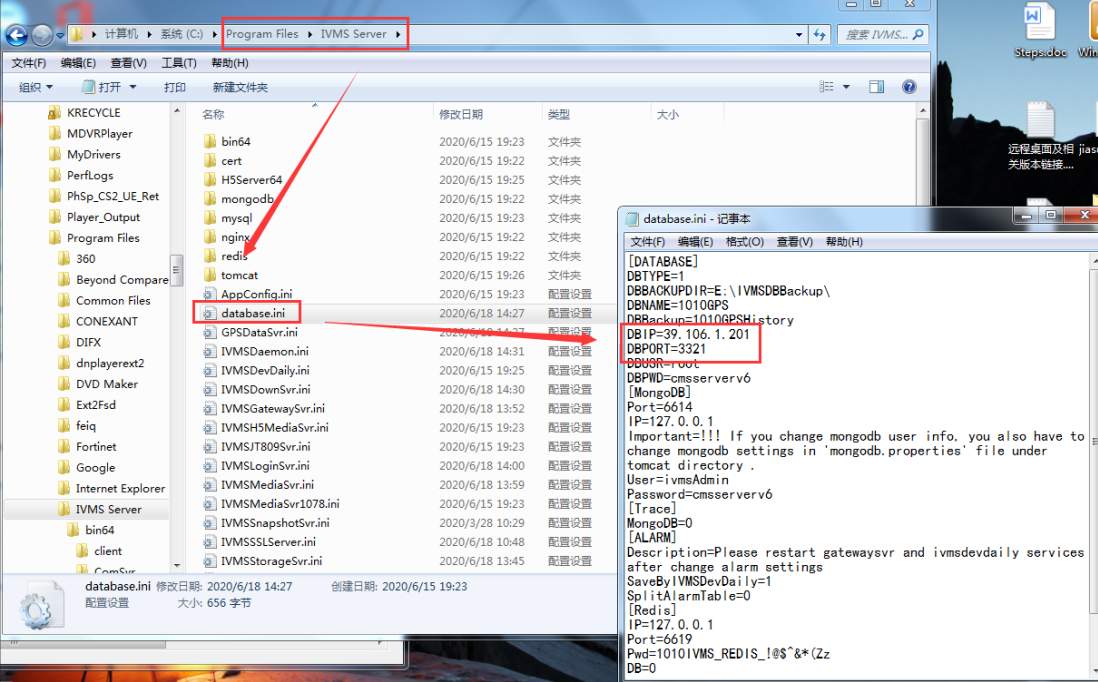Click the 计算机 breadcrumb segment
This screenshot has width=1098, height=682.
pyautogui.click(x=122, y=34)
